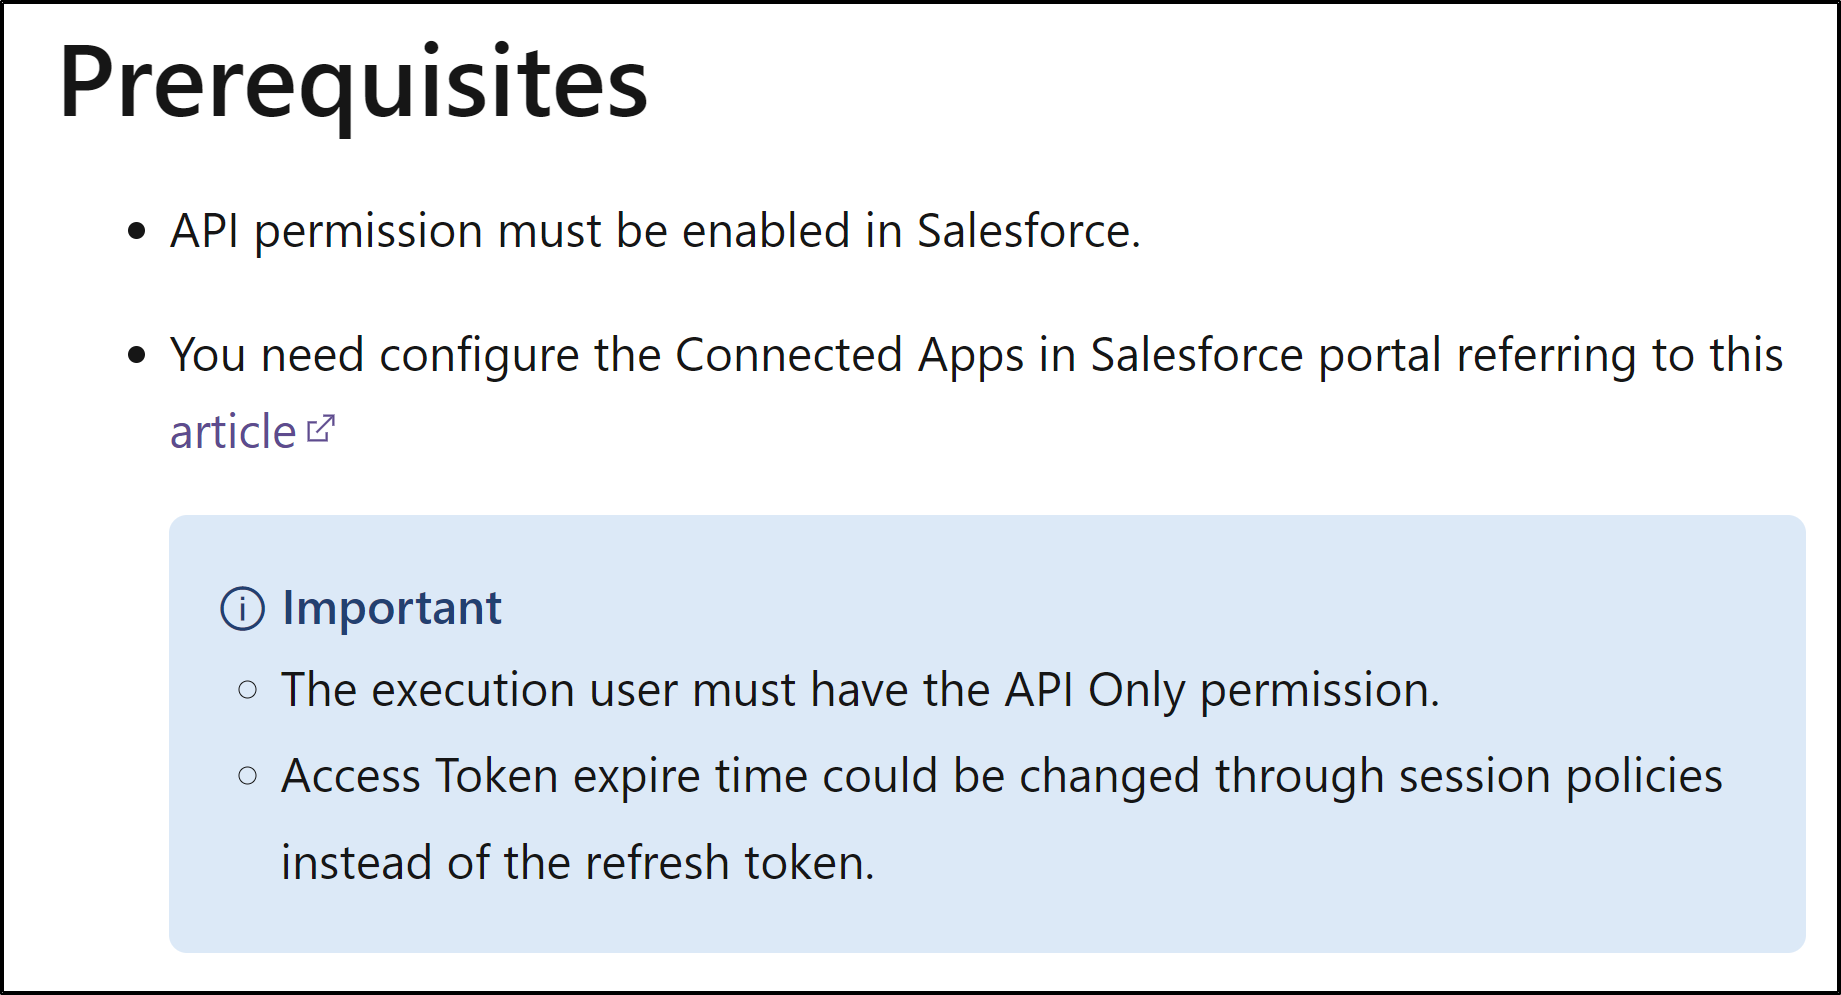Click the solid bullet before "You need configure"
The image size is (1841, 995).
click(138, 355)
